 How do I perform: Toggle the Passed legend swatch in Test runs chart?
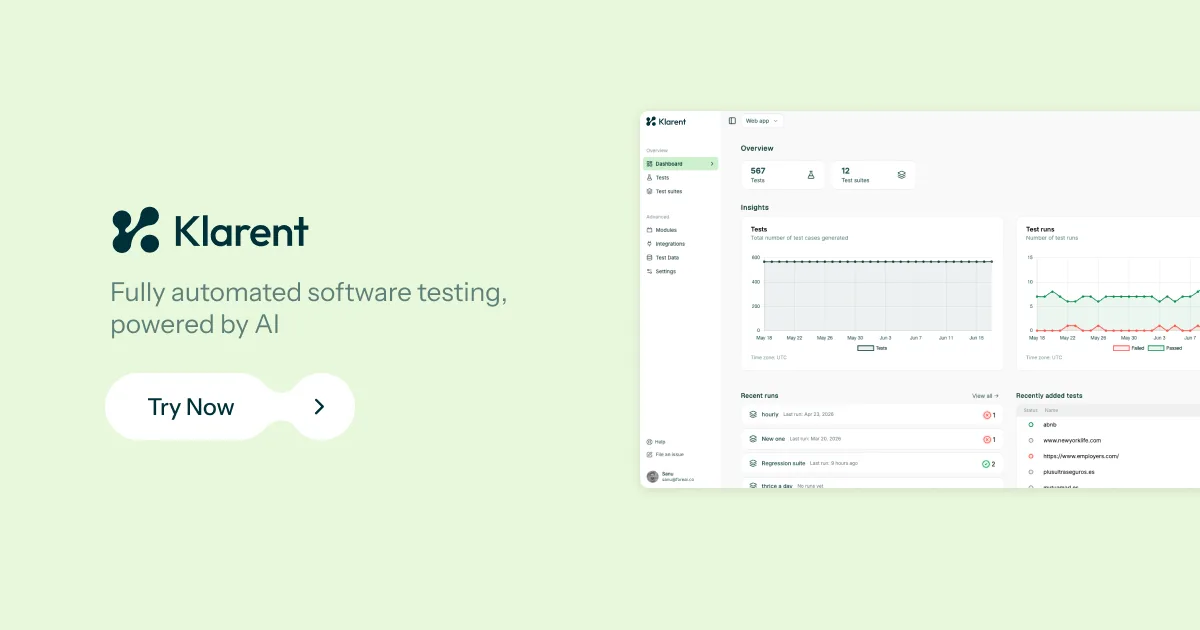pos(1156,348)
